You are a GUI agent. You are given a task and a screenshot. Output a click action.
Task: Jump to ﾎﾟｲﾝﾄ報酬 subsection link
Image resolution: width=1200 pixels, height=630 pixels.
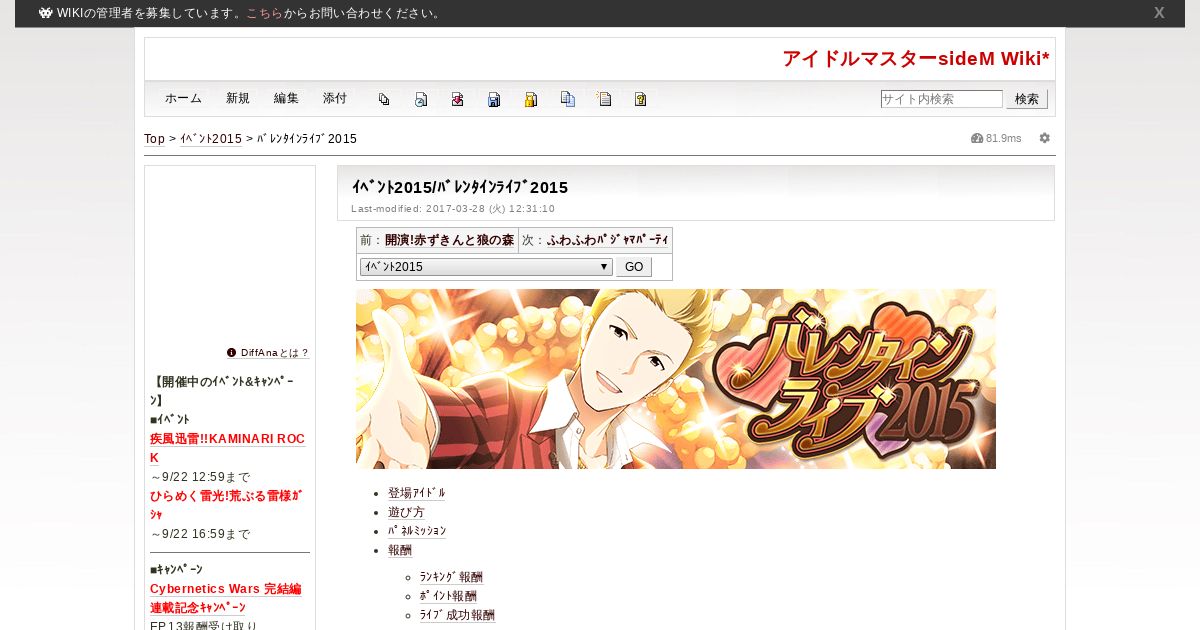tap(448, 596)
